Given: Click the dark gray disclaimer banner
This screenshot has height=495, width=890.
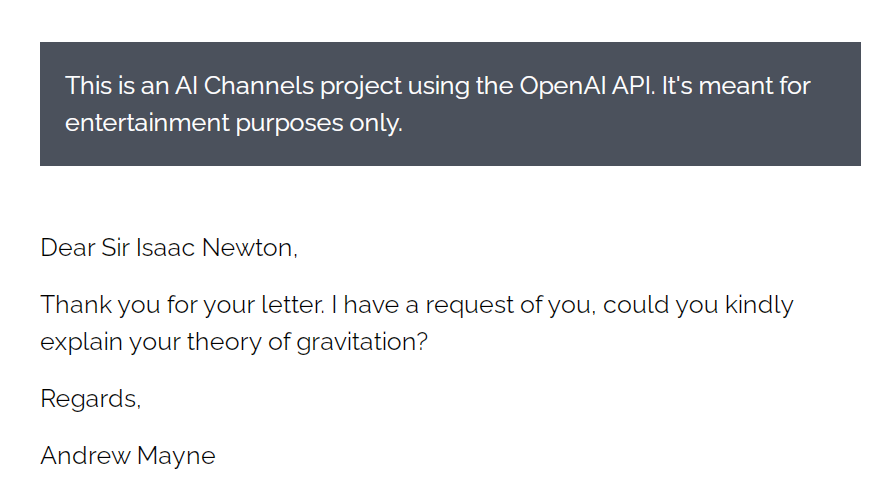Looking at the screenshot, I should 450,104.
